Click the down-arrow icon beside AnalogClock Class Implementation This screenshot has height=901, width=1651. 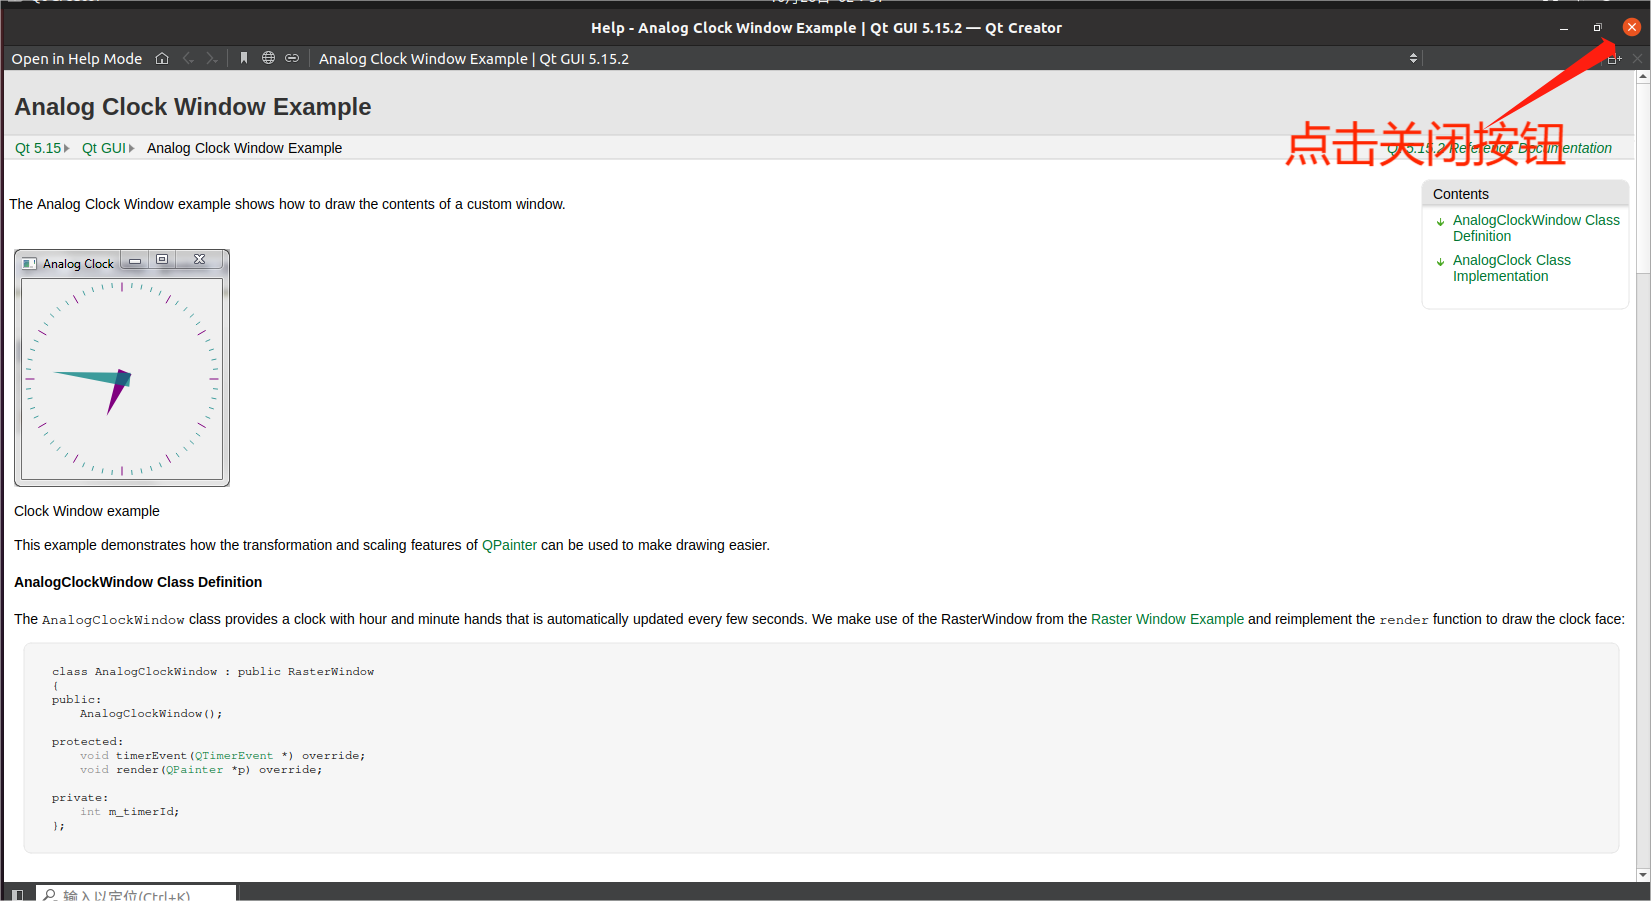(x=1440, y=262)
